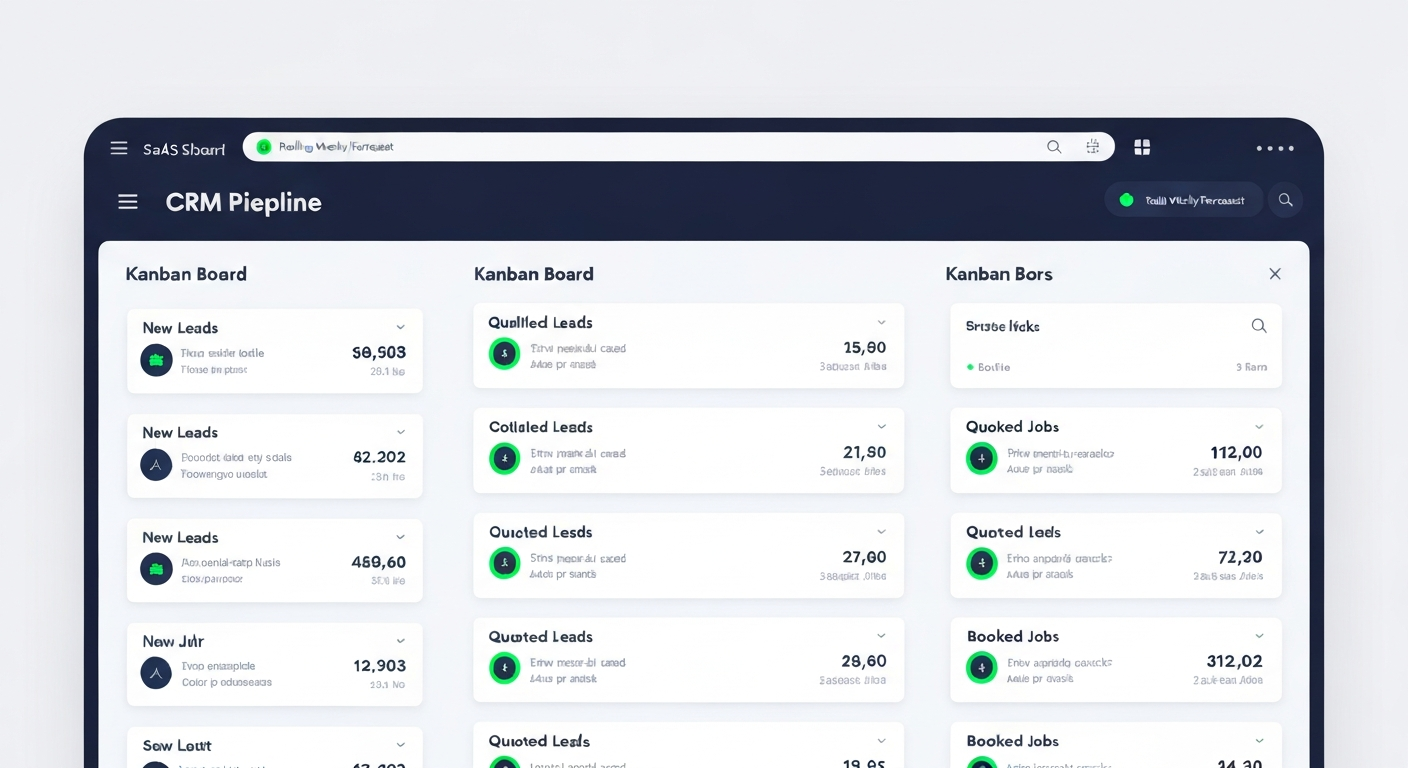The height and width of the screenshot is (768, 1408).
Task: Expand the Quoked Jobs 112,00 card chevron
Action: [1259, 427]
